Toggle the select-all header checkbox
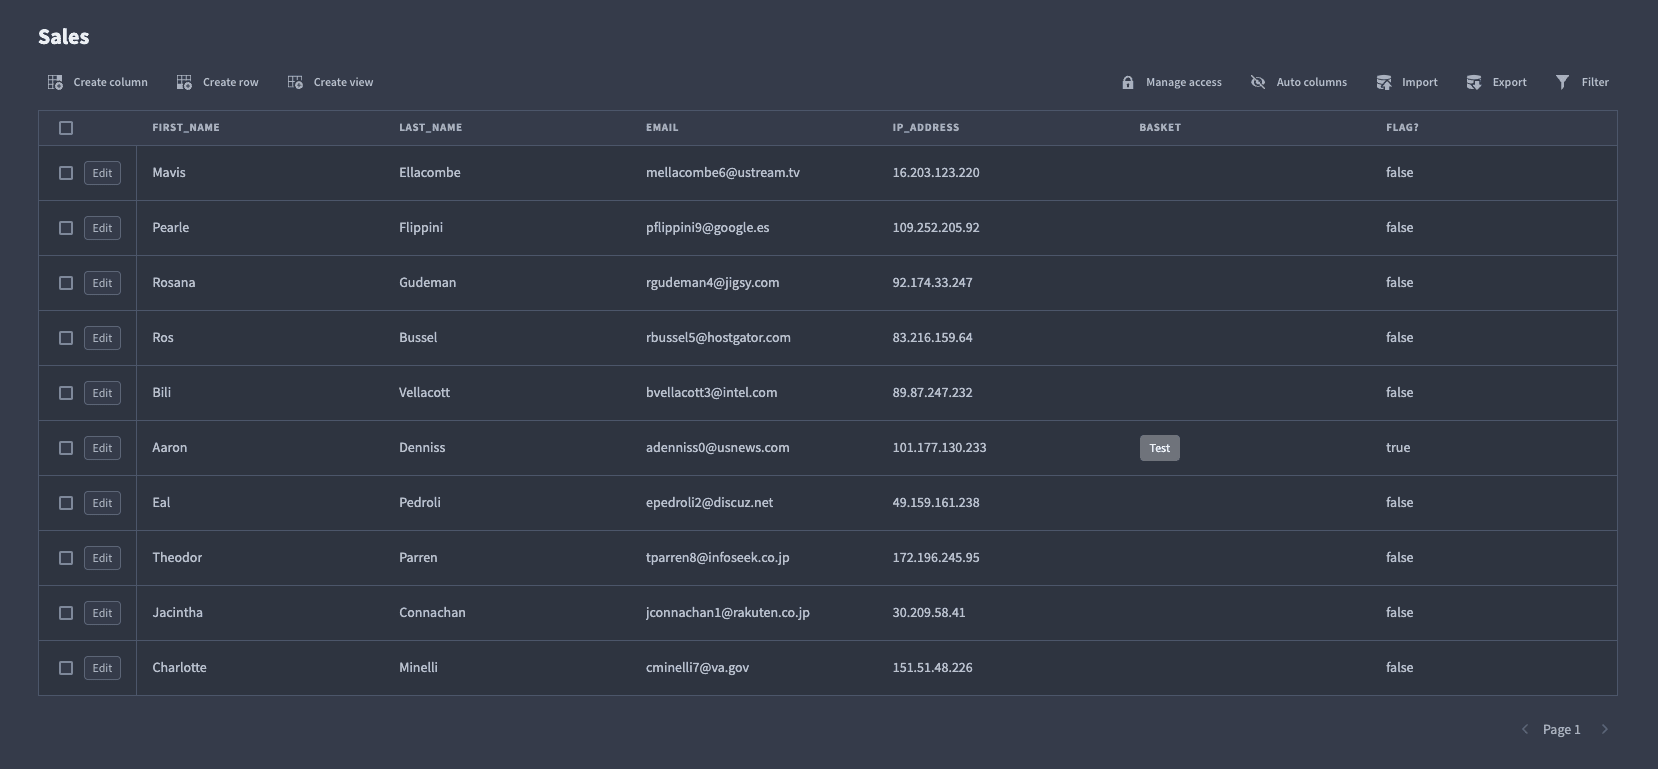 66,128
